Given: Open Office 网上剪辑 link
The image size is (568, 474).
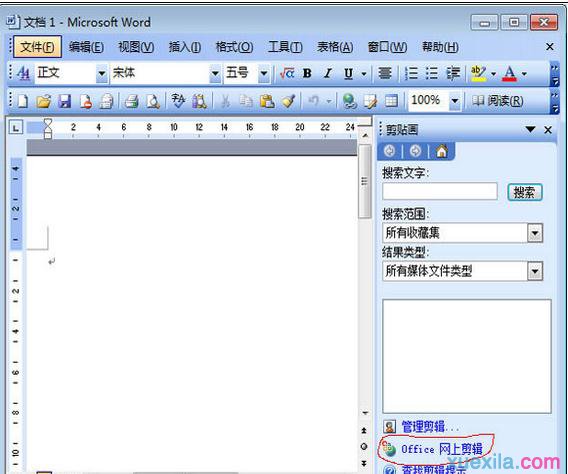Looking at the screenshot, I should pos(442,449).
